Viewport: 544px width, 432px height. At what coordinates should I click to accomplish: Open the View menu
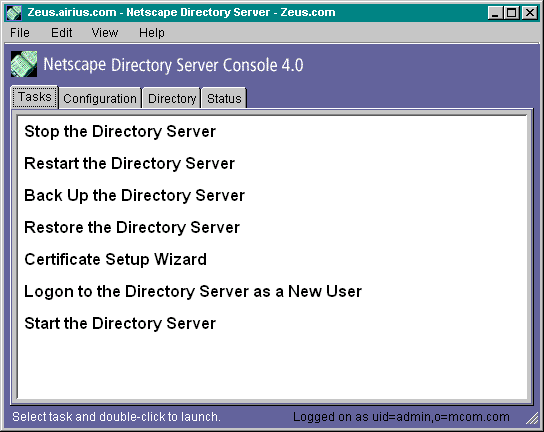(x=105, y=33)
